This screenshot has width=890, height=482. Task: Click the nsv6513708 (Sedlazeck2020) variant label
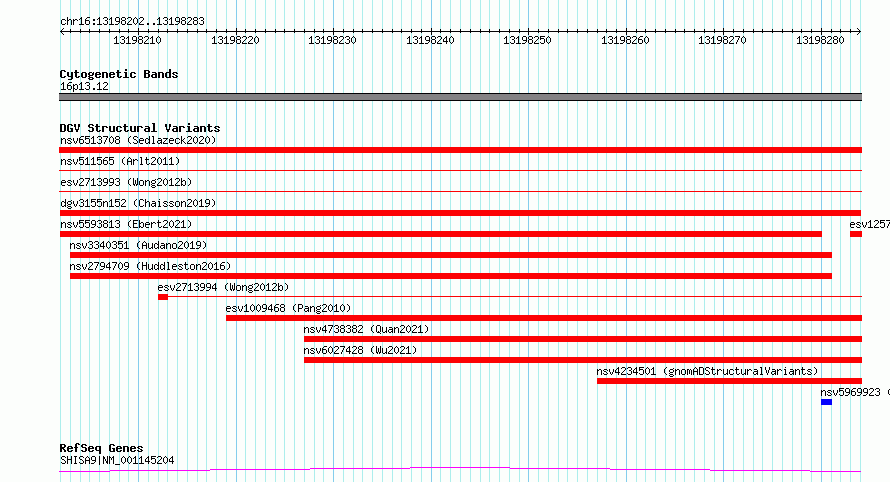click(x=138, y=140)
